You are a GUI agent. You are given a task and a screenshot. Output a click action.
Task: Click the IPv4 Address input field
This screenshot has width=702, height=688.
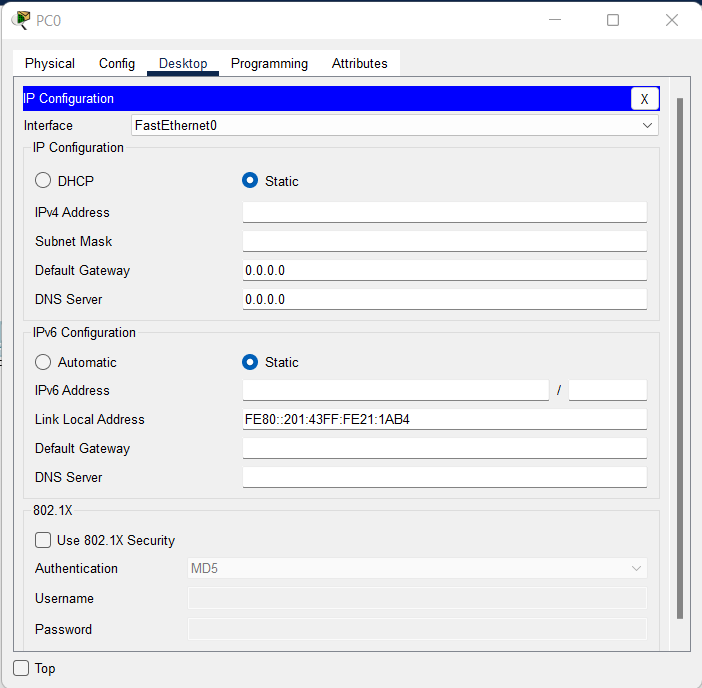point(444,212)
